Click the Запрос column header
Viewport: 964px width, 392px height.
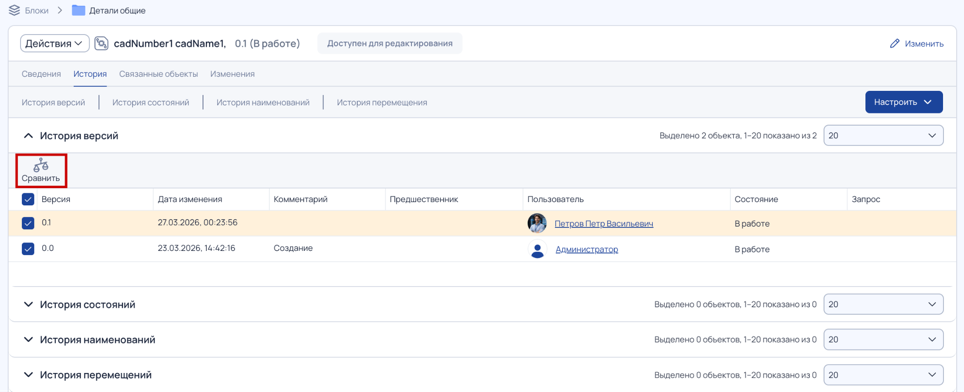point(866,199)
